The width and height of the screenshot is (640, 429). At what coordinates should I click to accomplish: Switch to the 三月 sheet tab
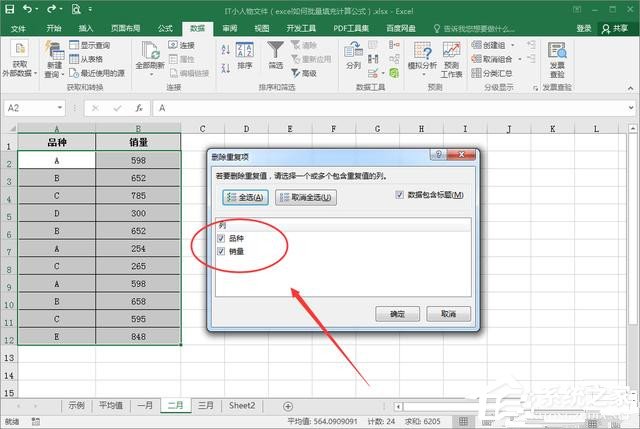click(205, 406)
